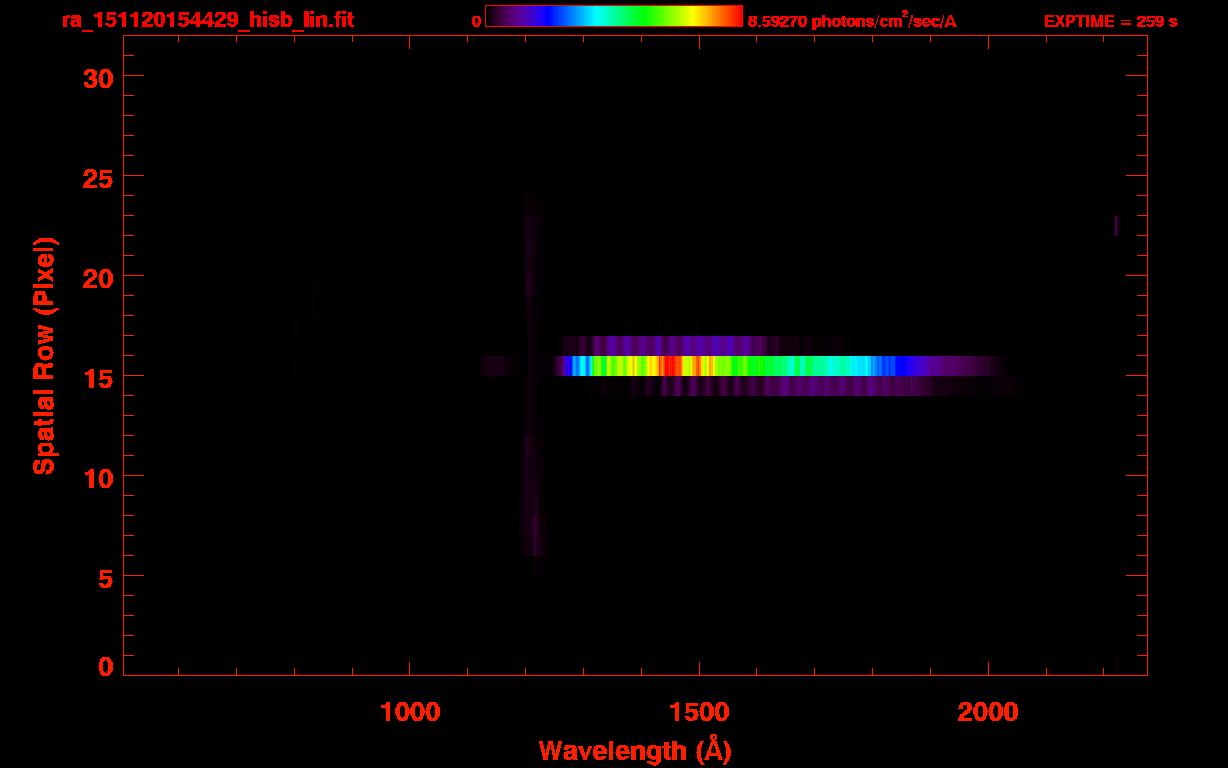Click the 2000 tick label on wavelength axis

pos(988,712)
